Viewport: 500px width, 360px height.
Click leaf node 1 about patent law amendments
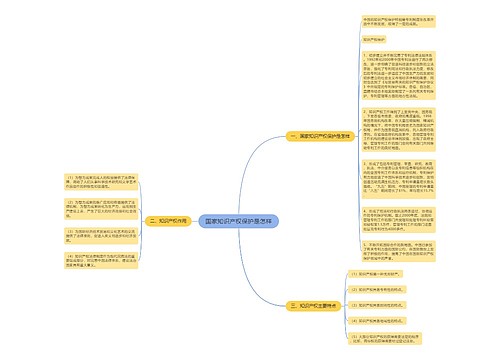pyautogui.click(x=399, y=75)
